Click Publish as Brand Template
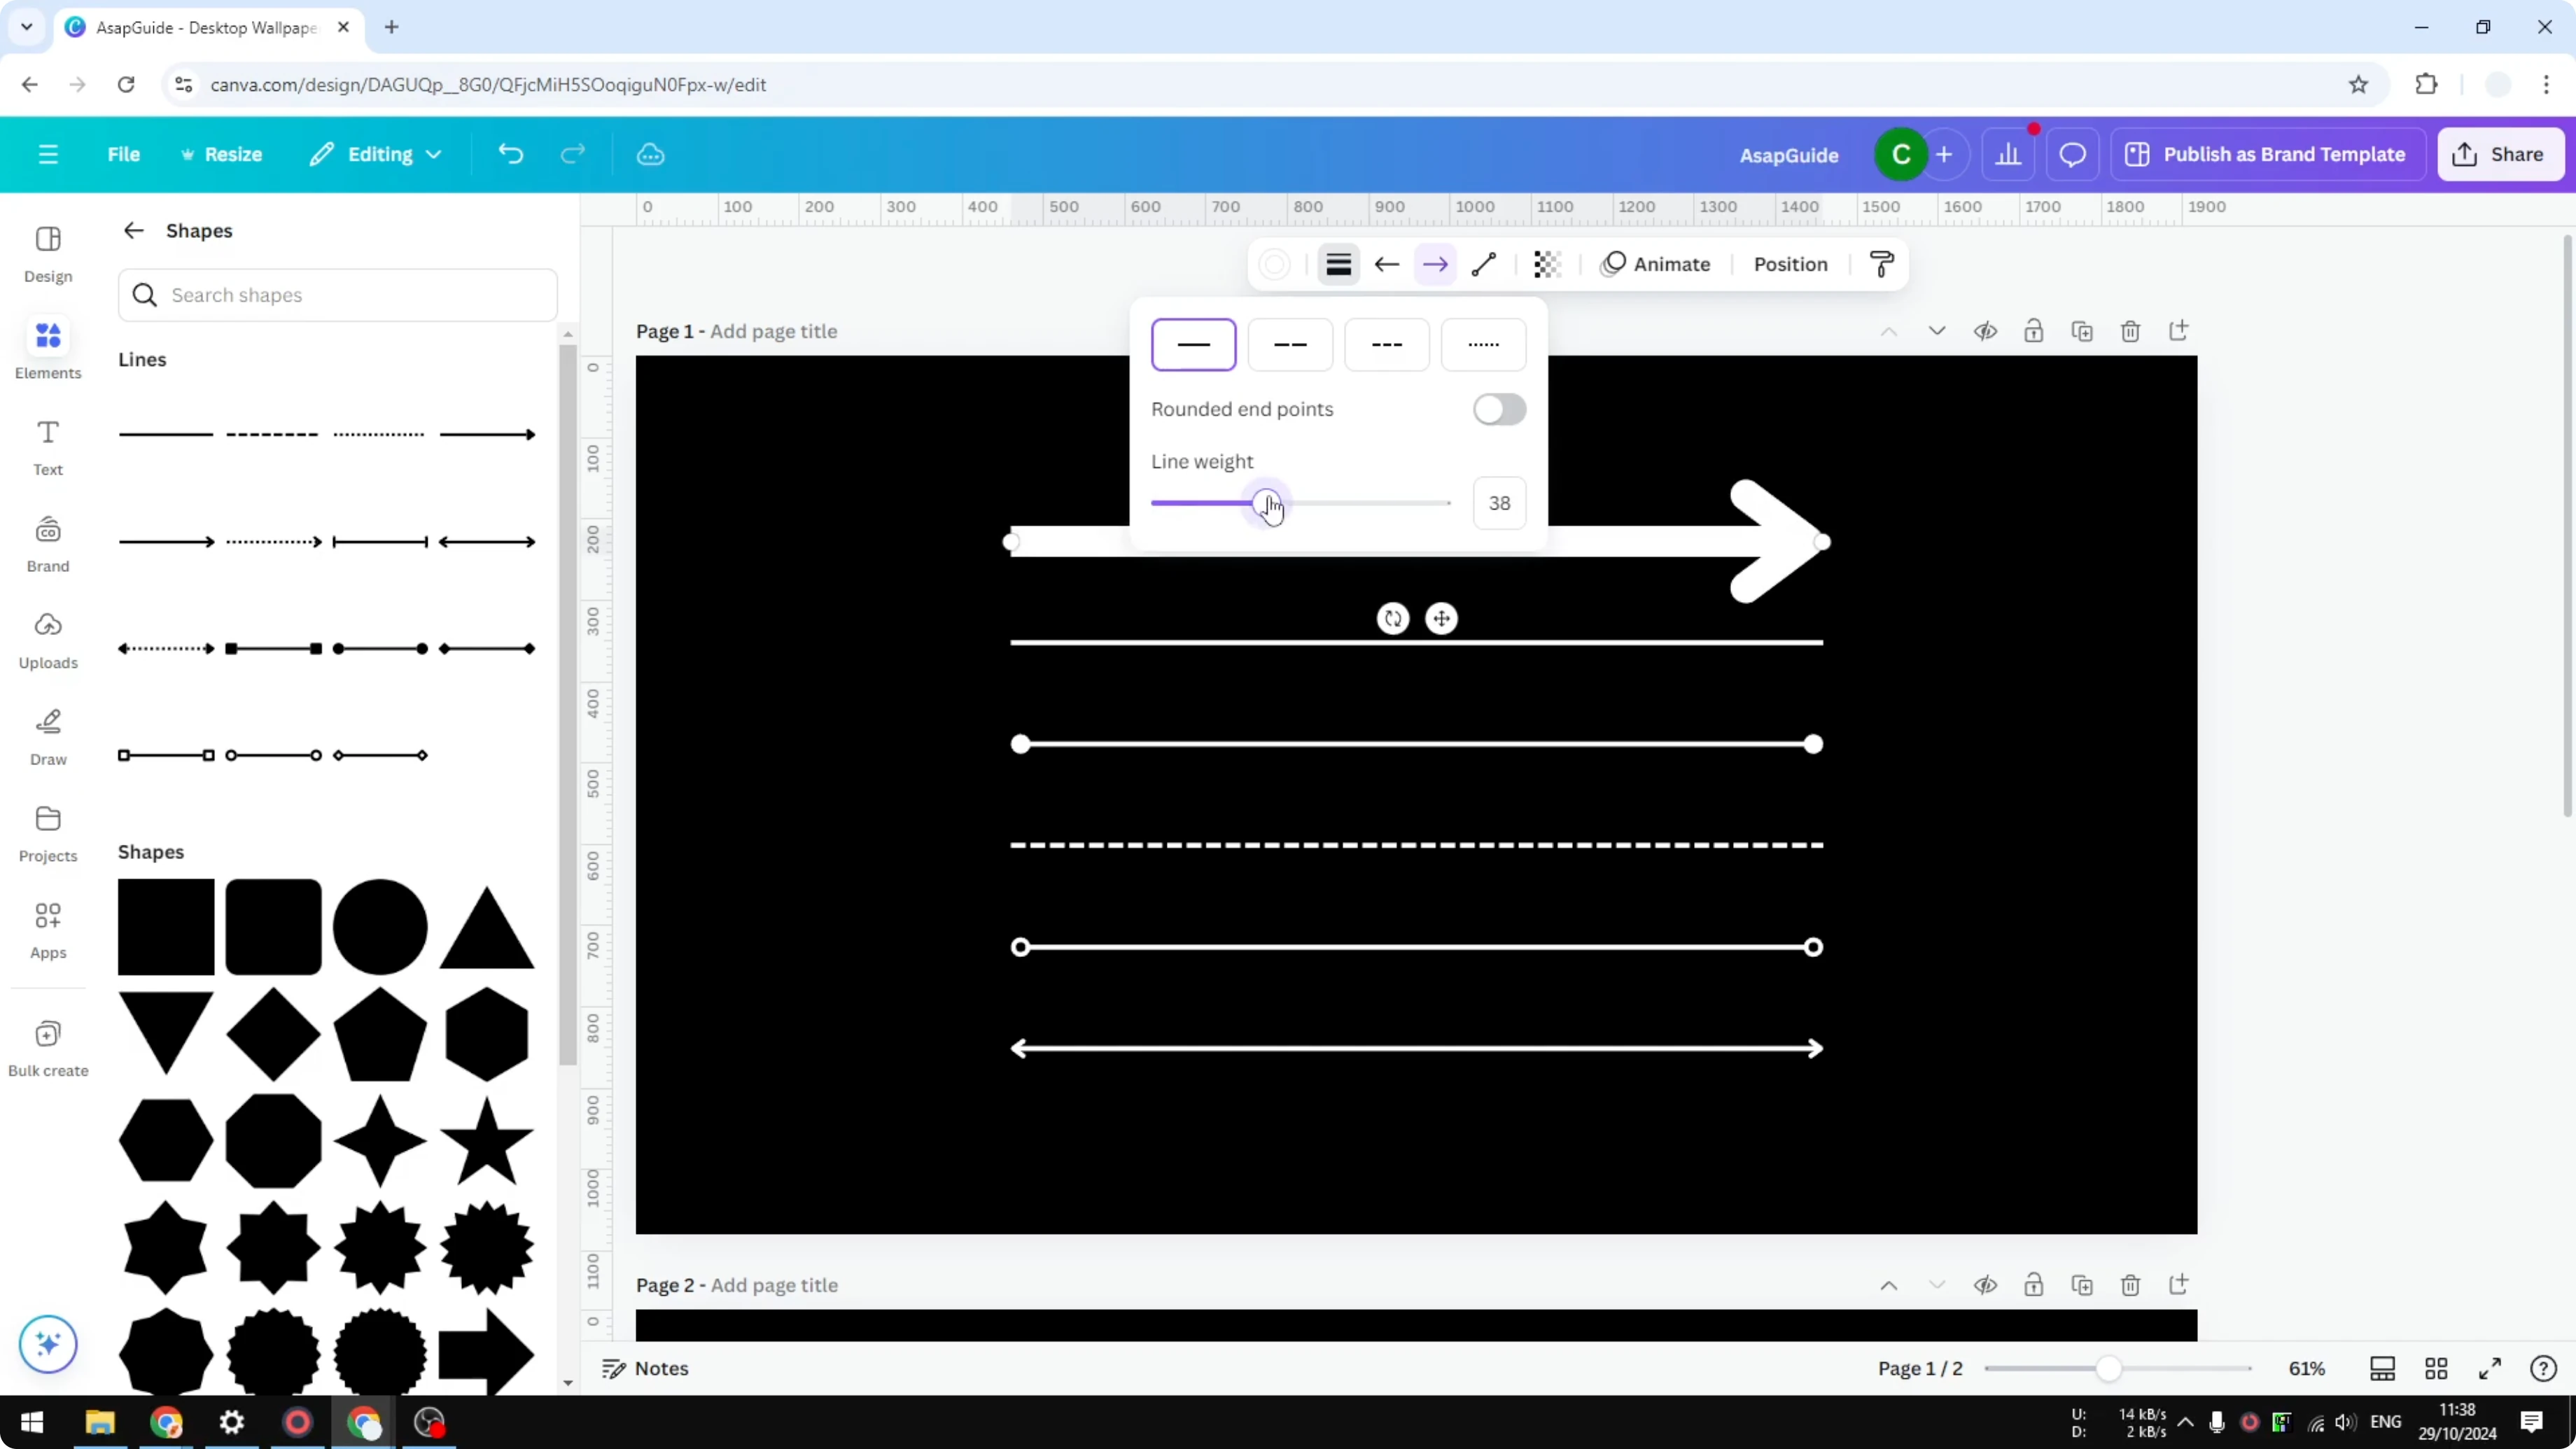The image size is (2576, 1449). click(2268, 154)
